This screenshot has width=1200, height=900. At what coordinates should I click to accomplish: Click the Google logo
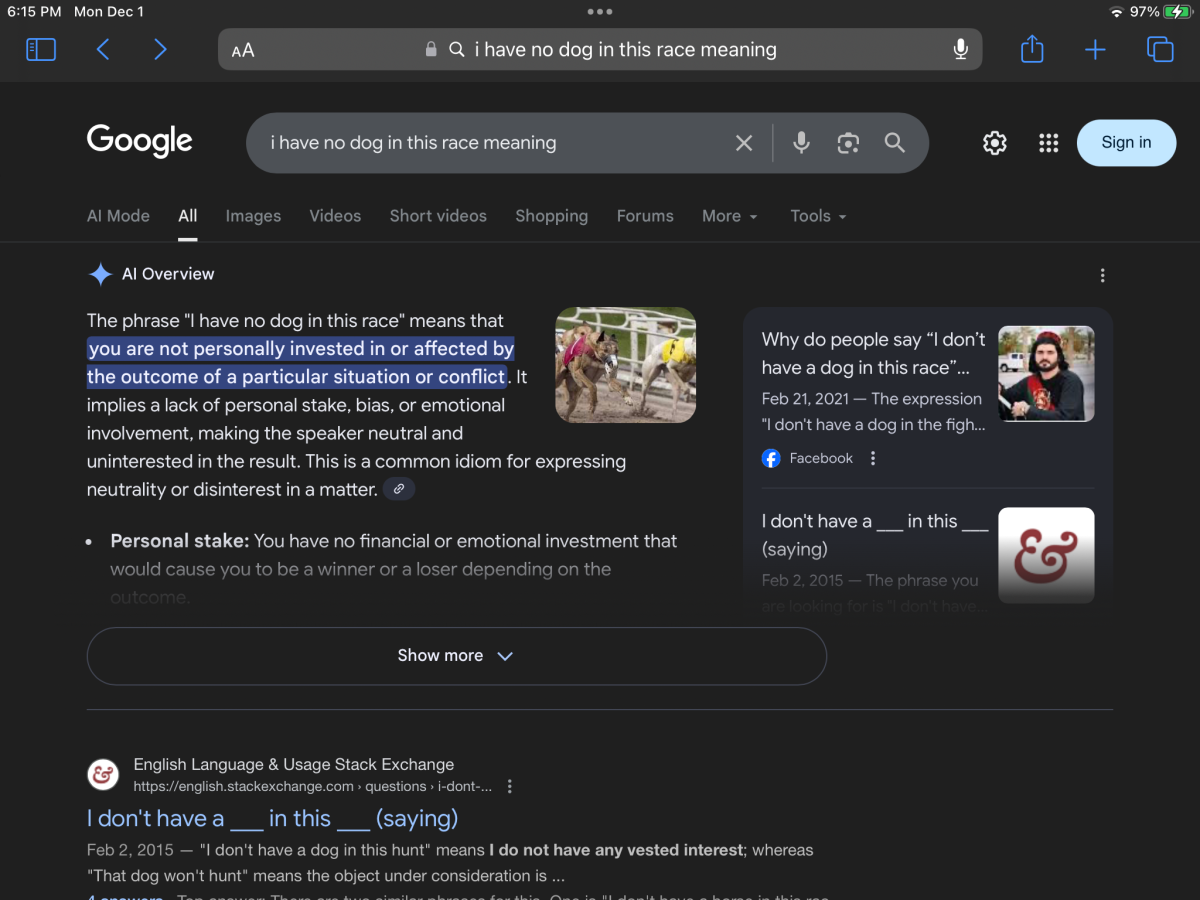pyautogui.click(x=140, y=142)
